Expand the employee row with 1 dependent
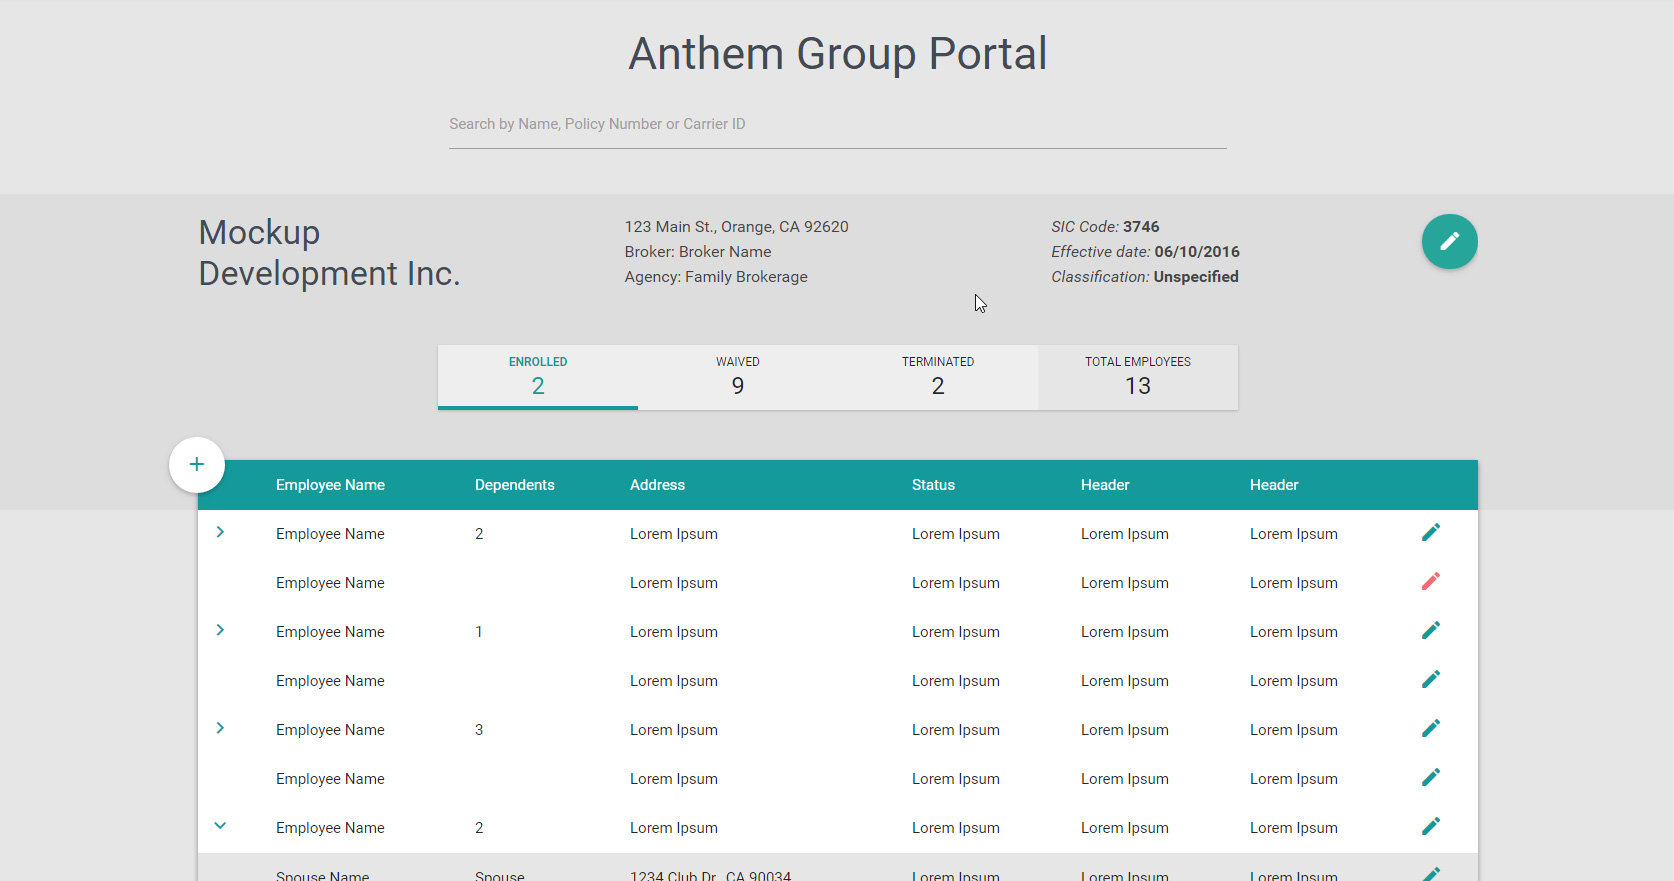This screenshot has width=1674, height=881. (220, 630)
